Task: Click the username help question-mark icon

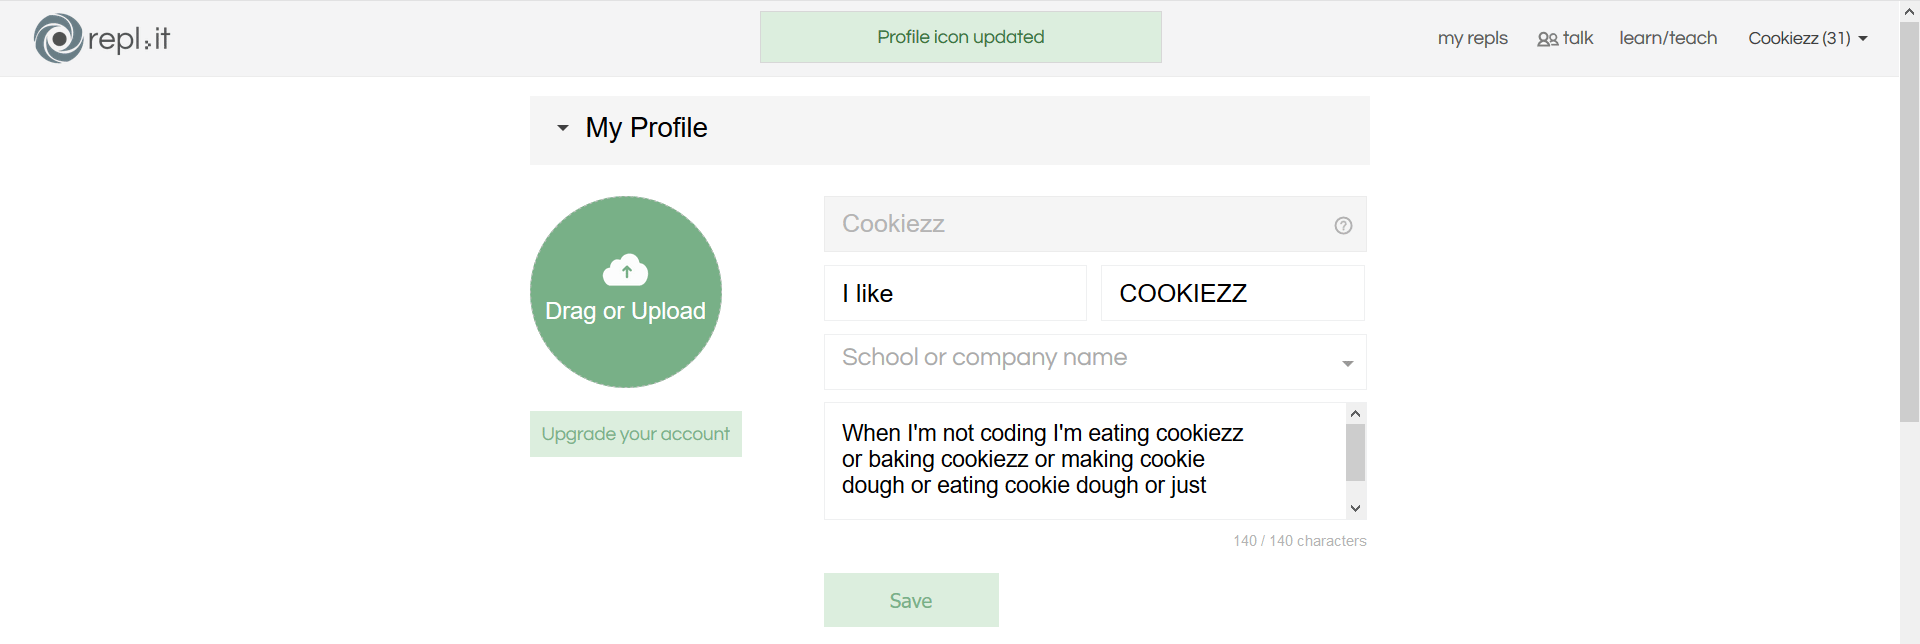Action: pyautogui.click(x=1343, y=225)
